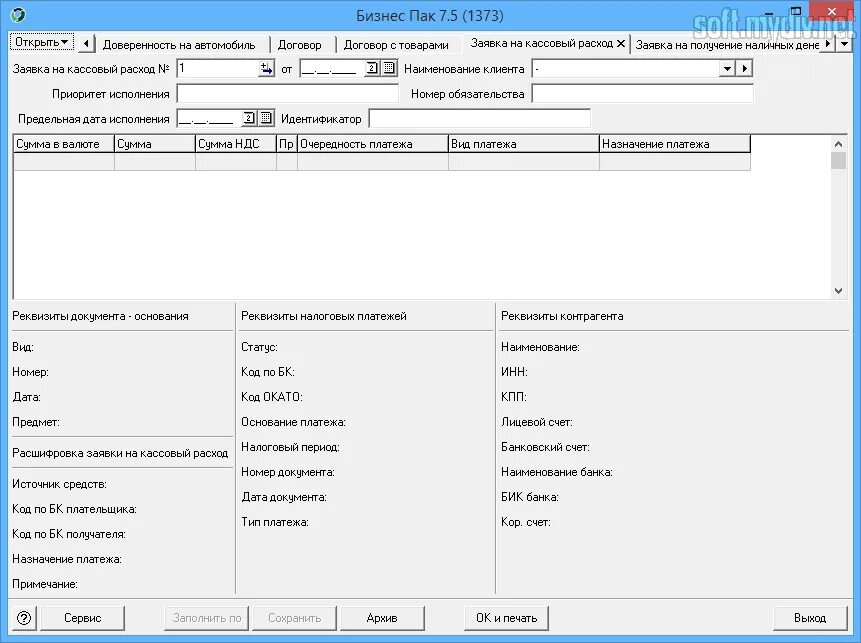
Task: Open the Договор с товарами tab
Action: [396, 45]
